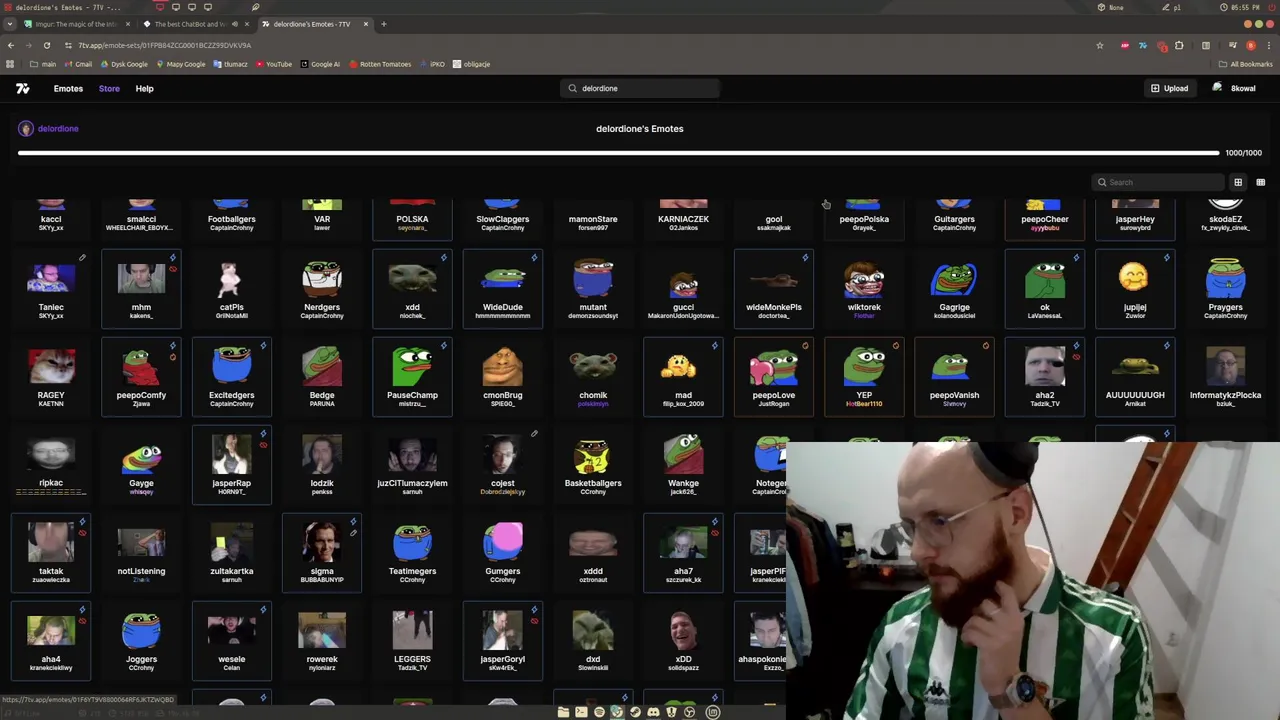
Task: Open Chrome three-dot menu
Action: click(1269, 45)
